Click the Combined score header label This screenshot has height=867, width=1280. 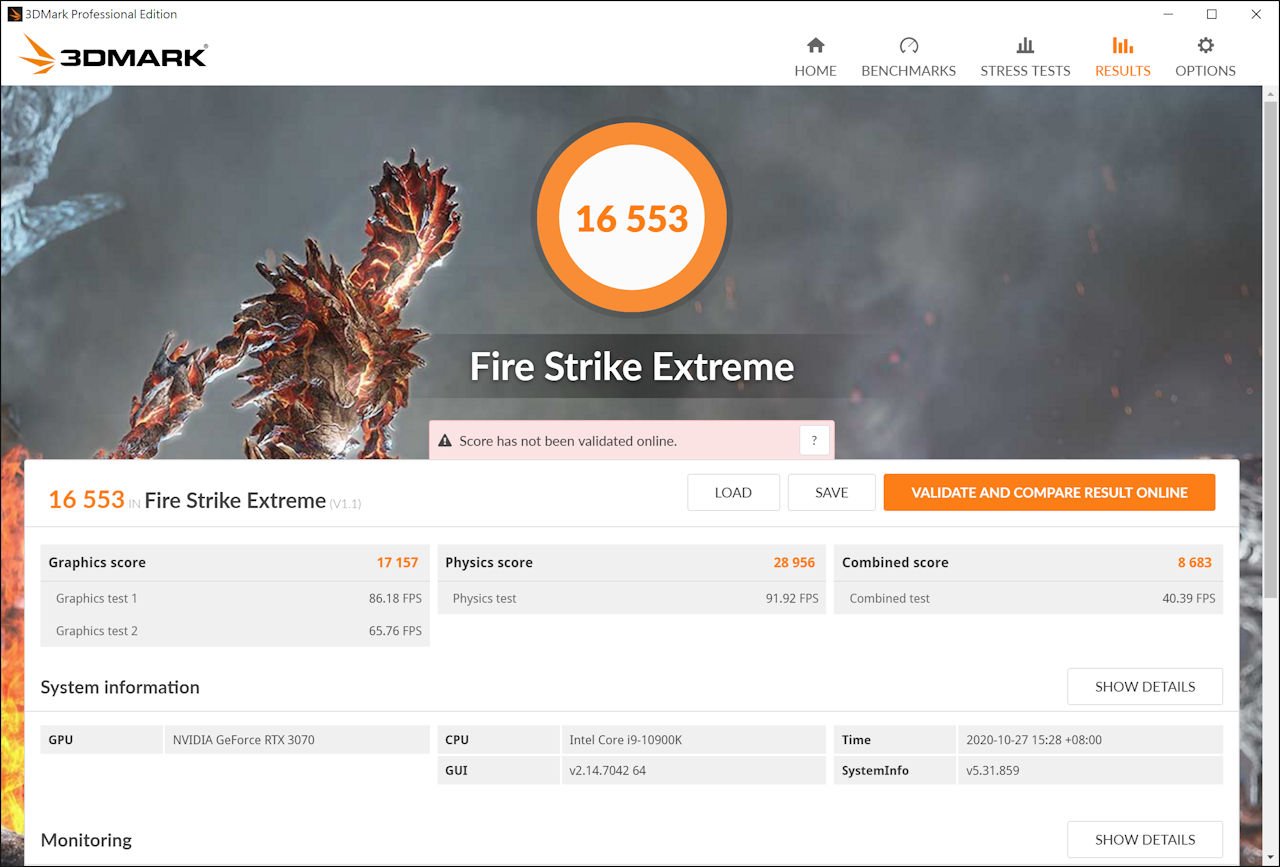coord(895,562)
